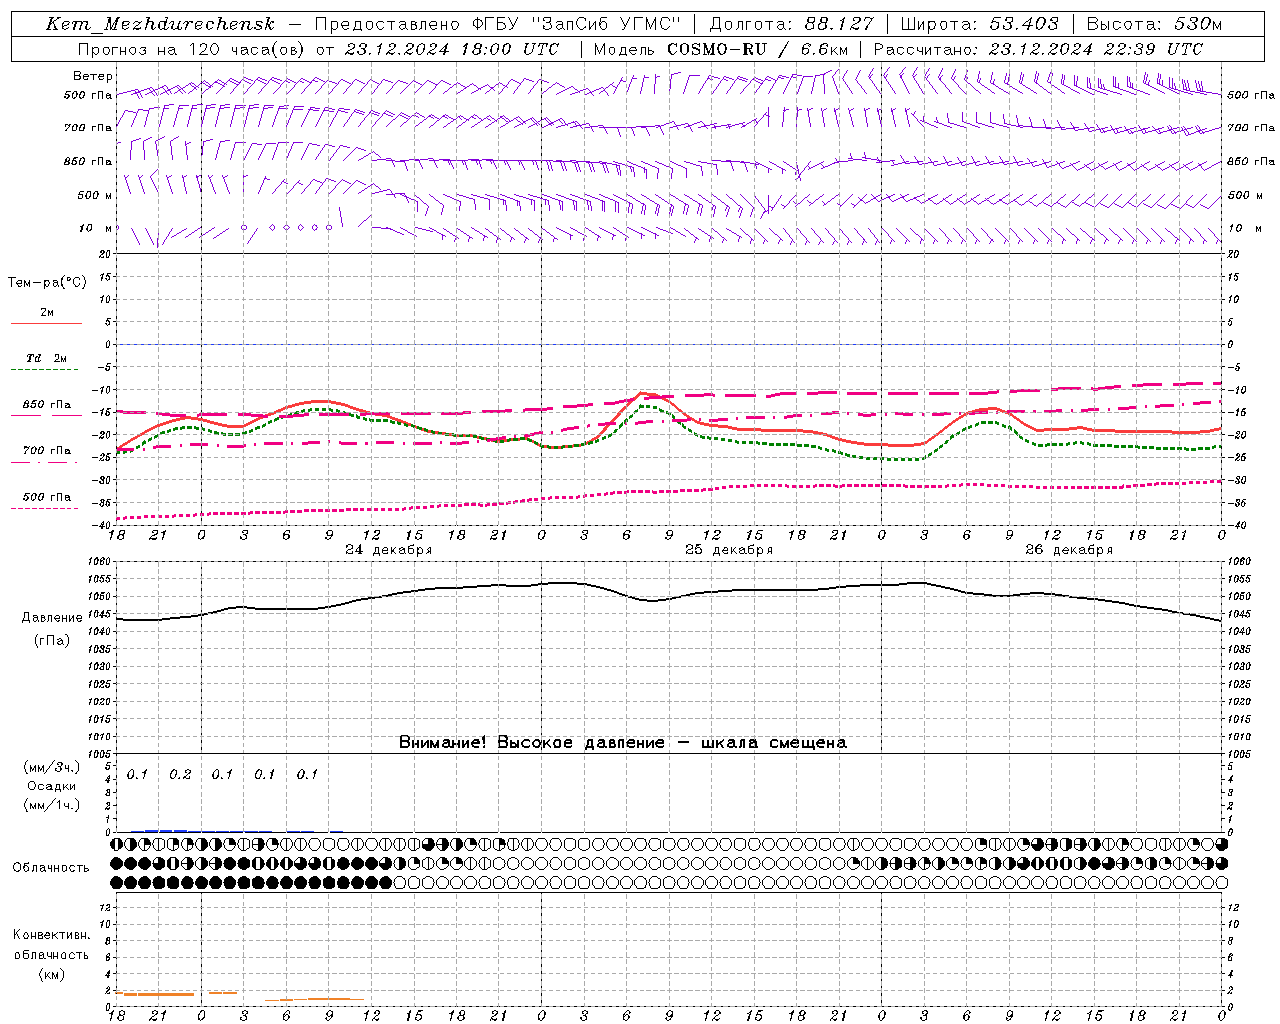Screen dimensions: 1280x1024
Task: Click the Давление panel label
Action: pyautogui.click(x=52, y=618)
